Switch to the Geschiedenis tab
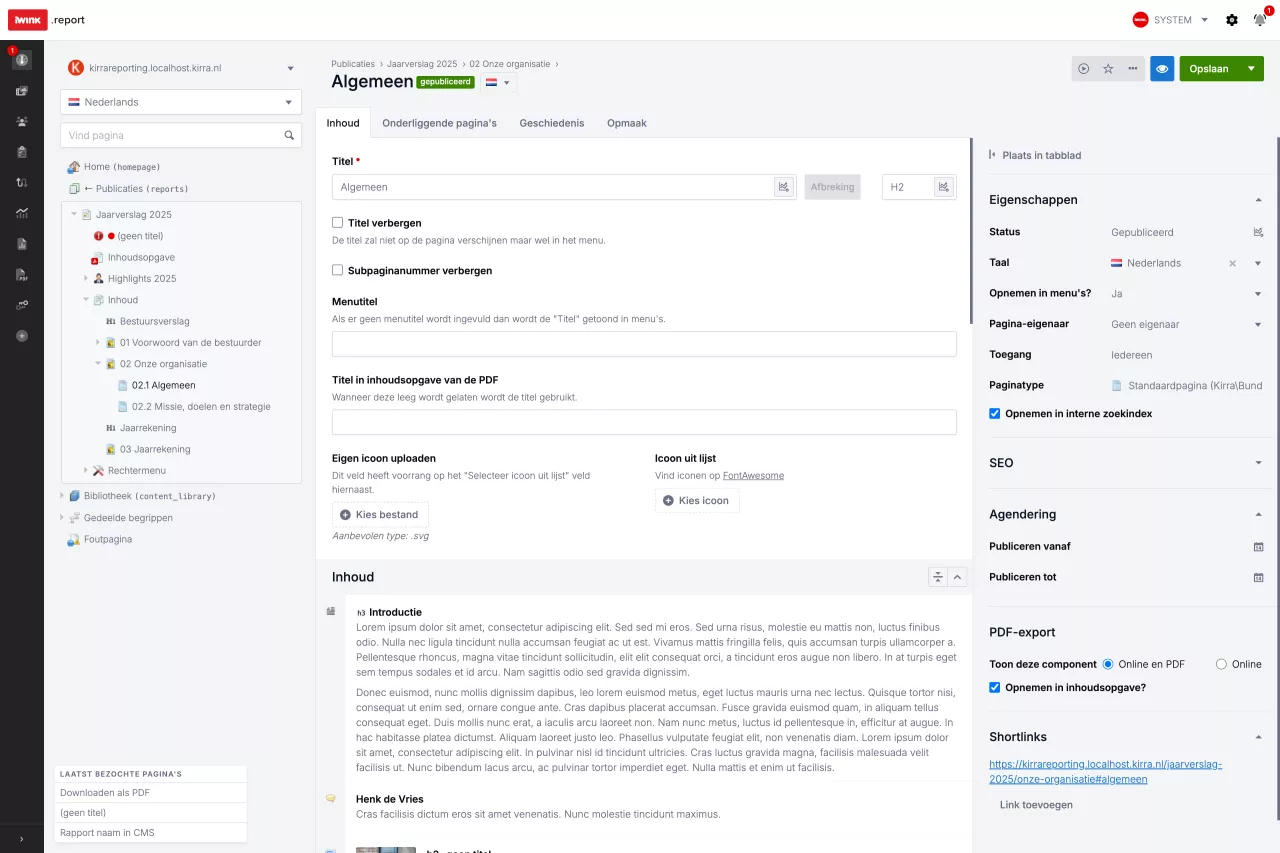 tap(551, 123)
